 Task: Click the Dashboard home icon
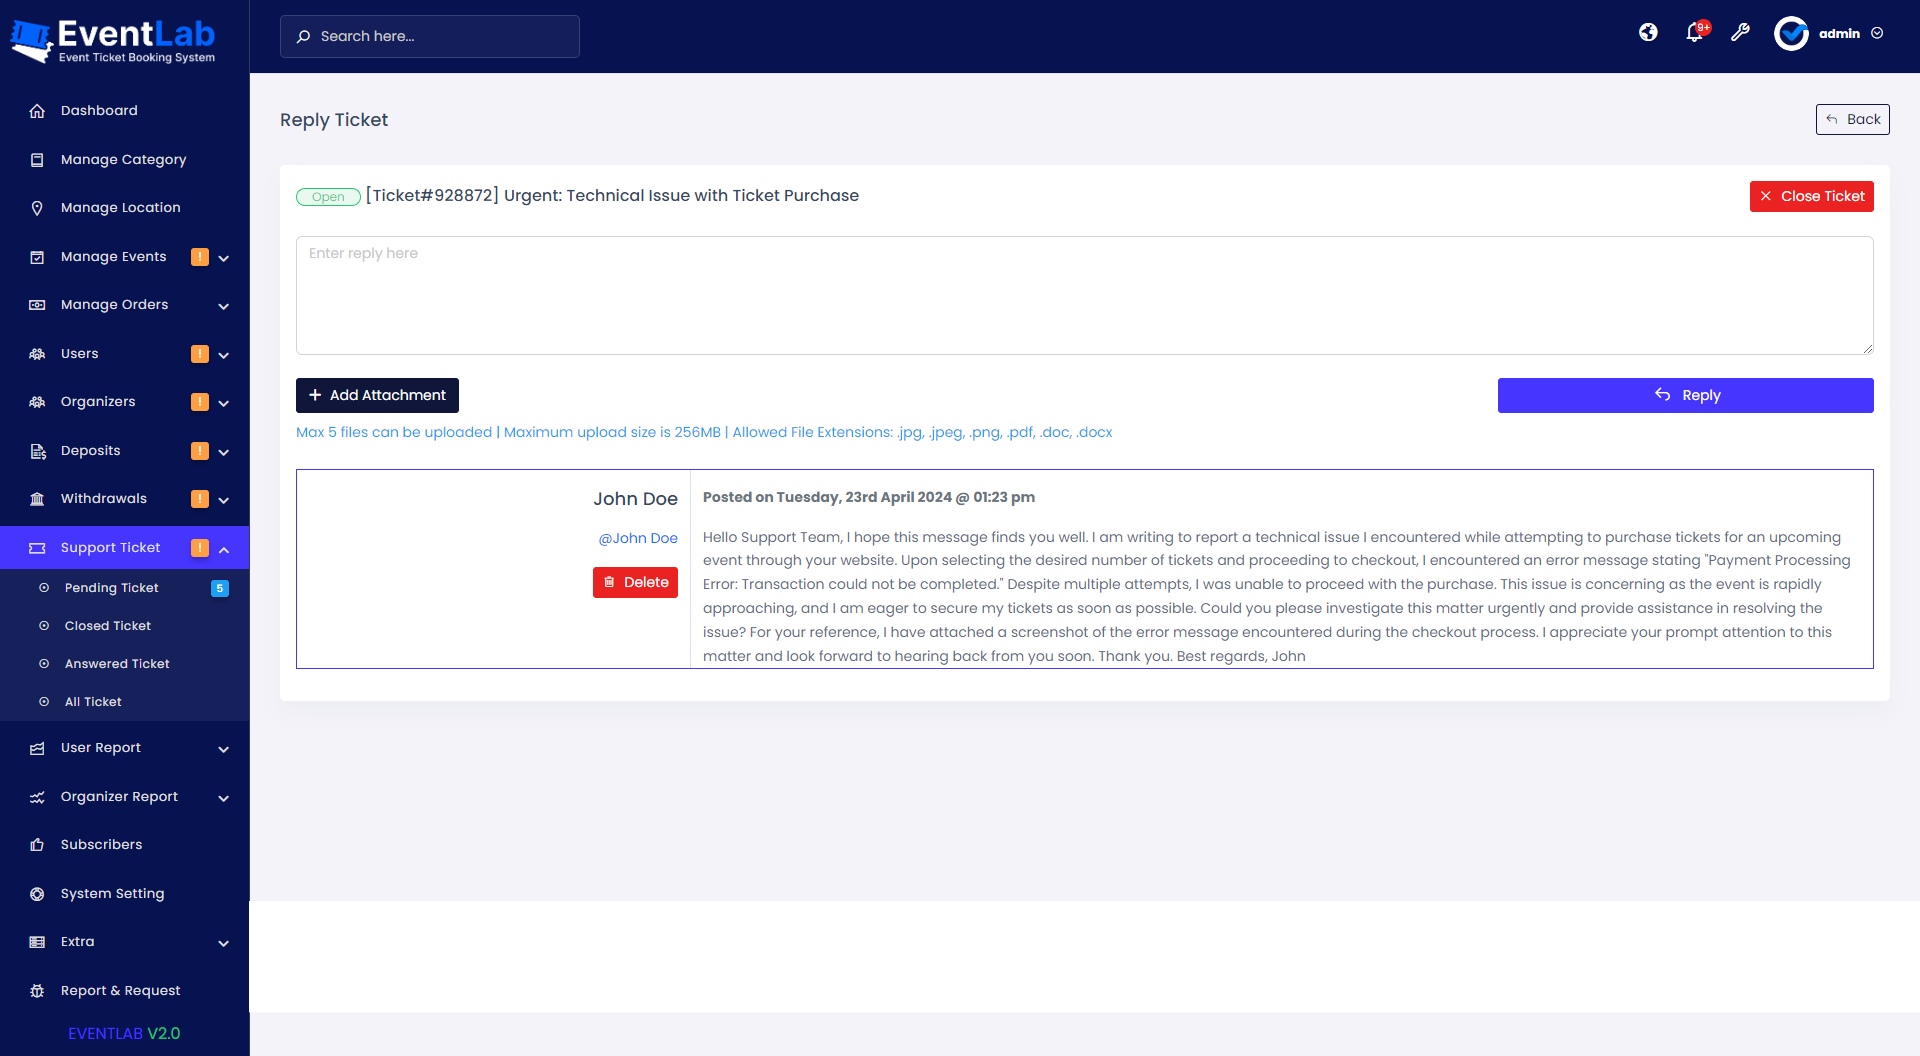coord(37,111)
